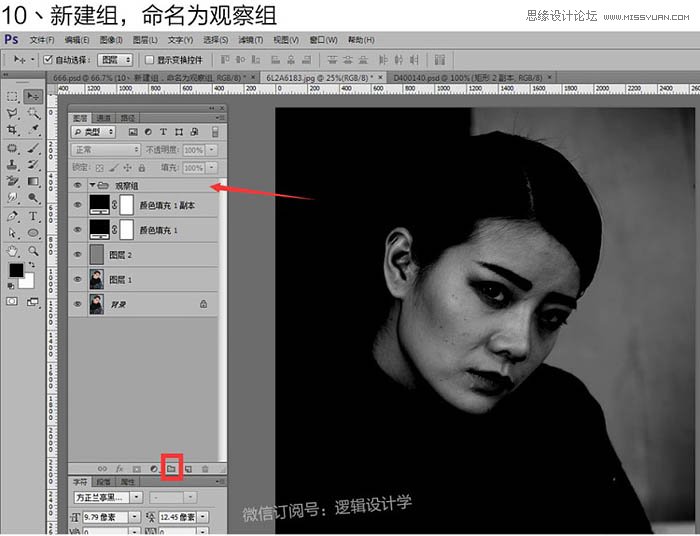The height and width of the screenshot is (536, 700).
Task: Open the 9.79 像素 font size dropdown
Action: coord(134,517)
